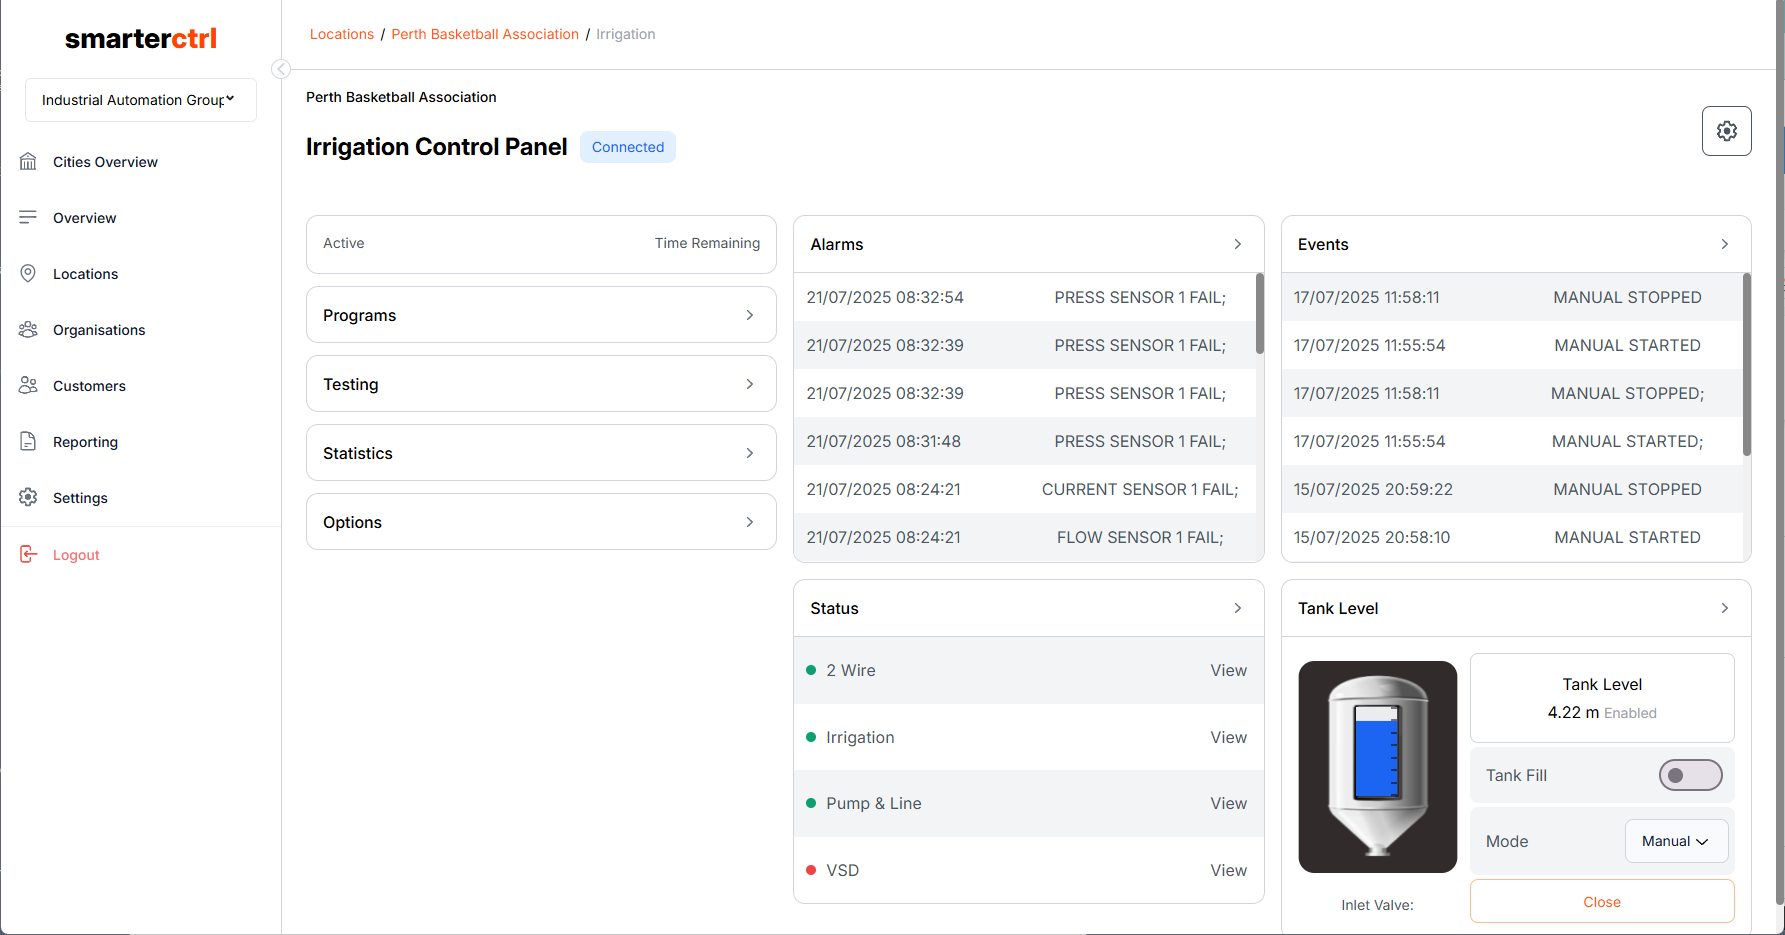Image resolution: width=1785 pixels, height=935 pixels.
Task: Toggle the Tank Fill switch
Action: coord(1690,775)
